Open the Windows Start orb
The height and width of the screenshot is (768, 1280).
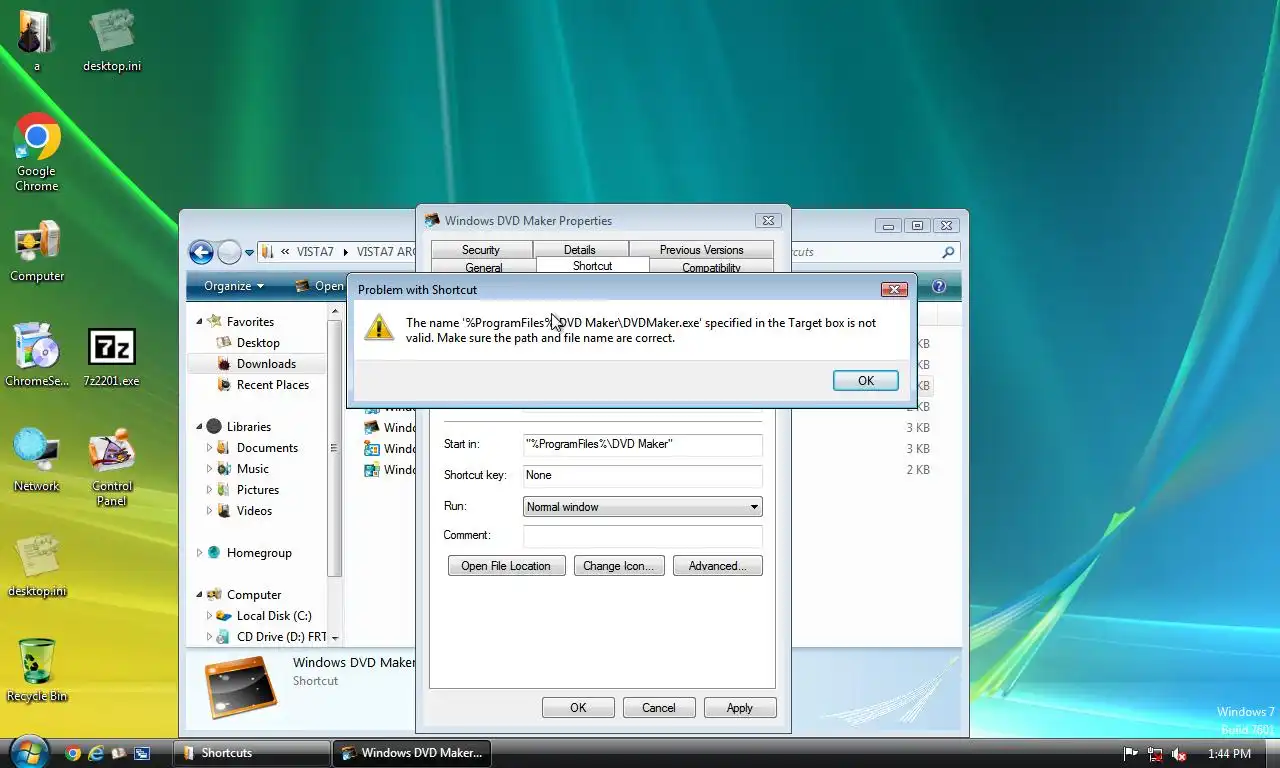(28, 752)
